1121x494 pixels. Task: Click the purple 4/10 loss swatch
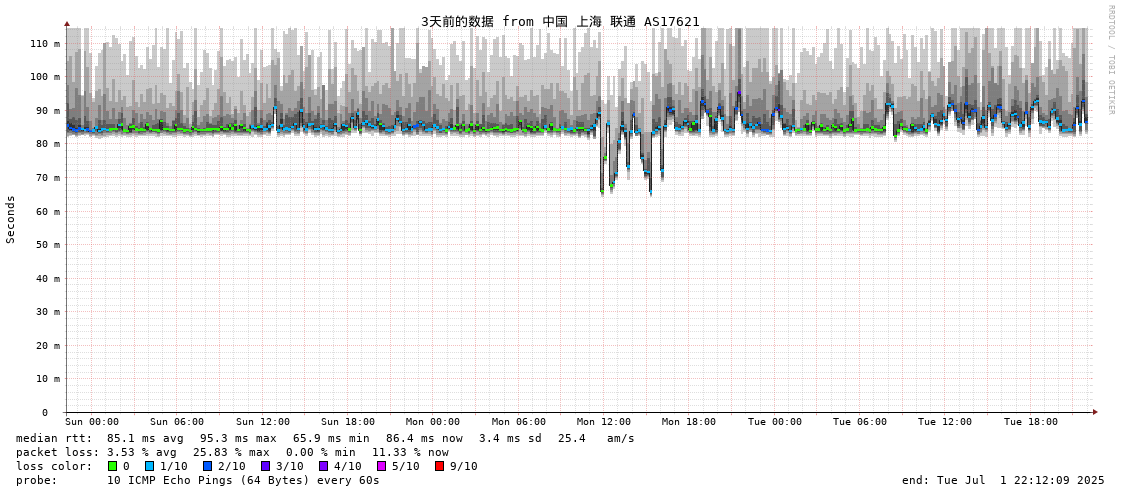coord(323,466)
